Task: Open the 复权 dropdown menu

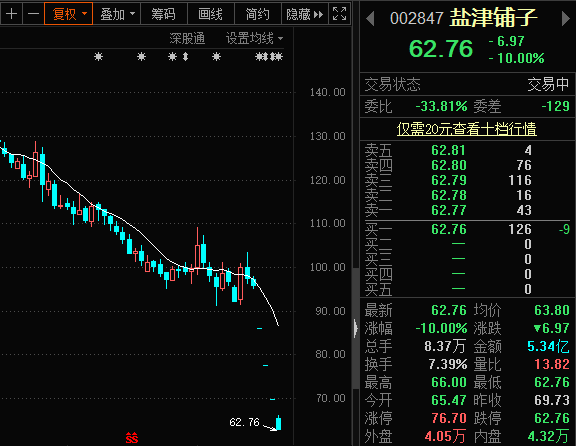Action: [68, 14]
